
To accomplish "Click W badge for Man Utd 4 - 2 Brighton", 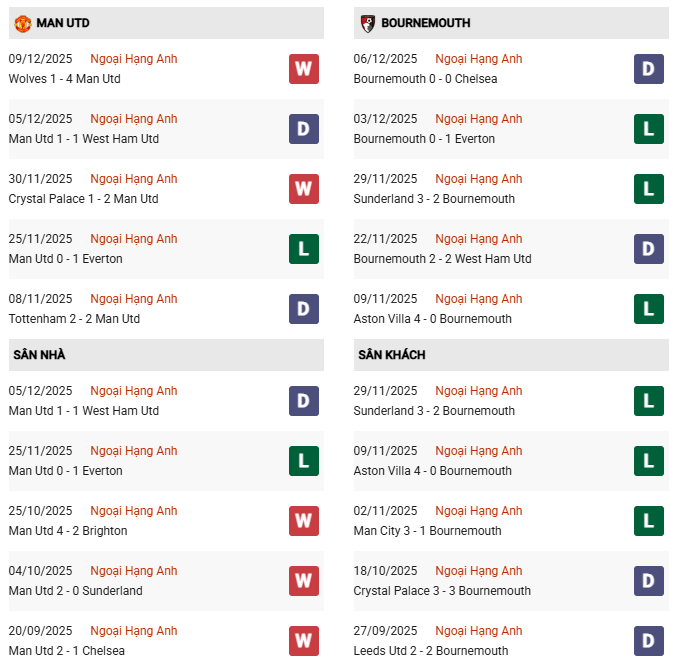I will point(304,521).
